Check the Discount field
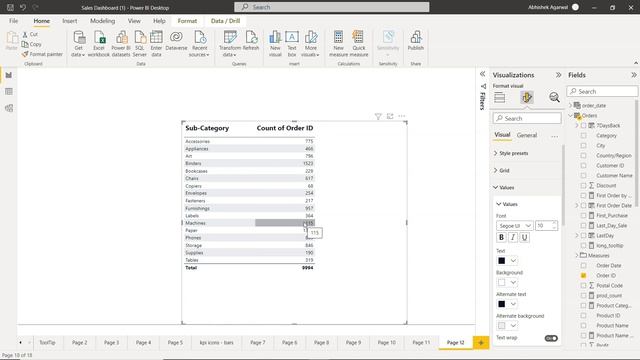The width and height of the screenshot is (640, 360). 583,185
